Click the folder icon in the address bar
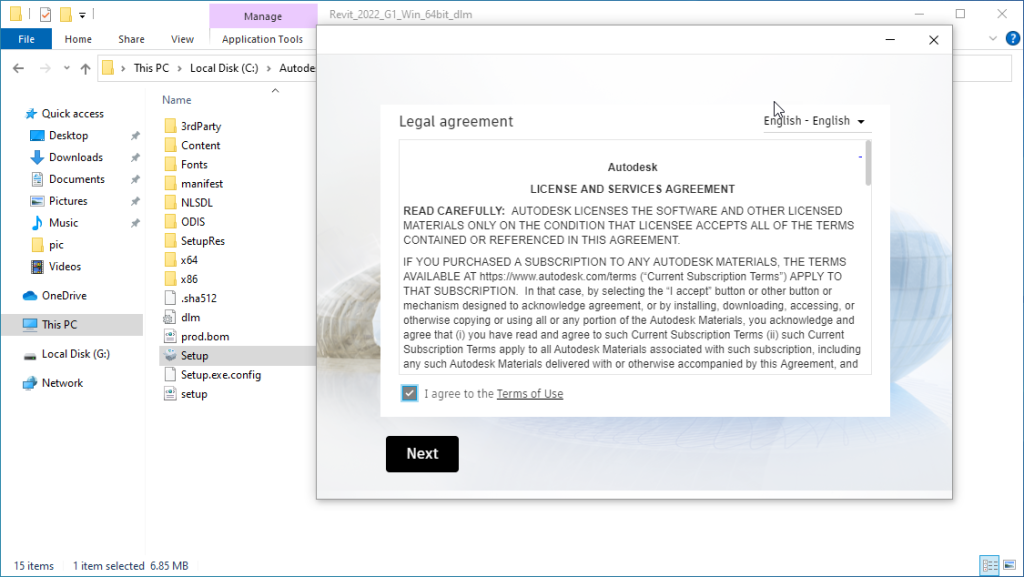The height and width of the screenshot is (577, 1024). 108,68
